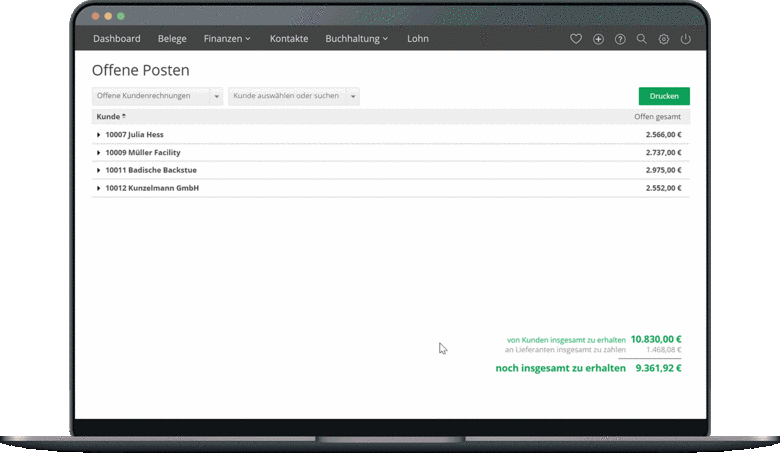The height and width of the screenshot is (476, 780).
Task: Click the power logout icon
Action: tap(686, 39)
